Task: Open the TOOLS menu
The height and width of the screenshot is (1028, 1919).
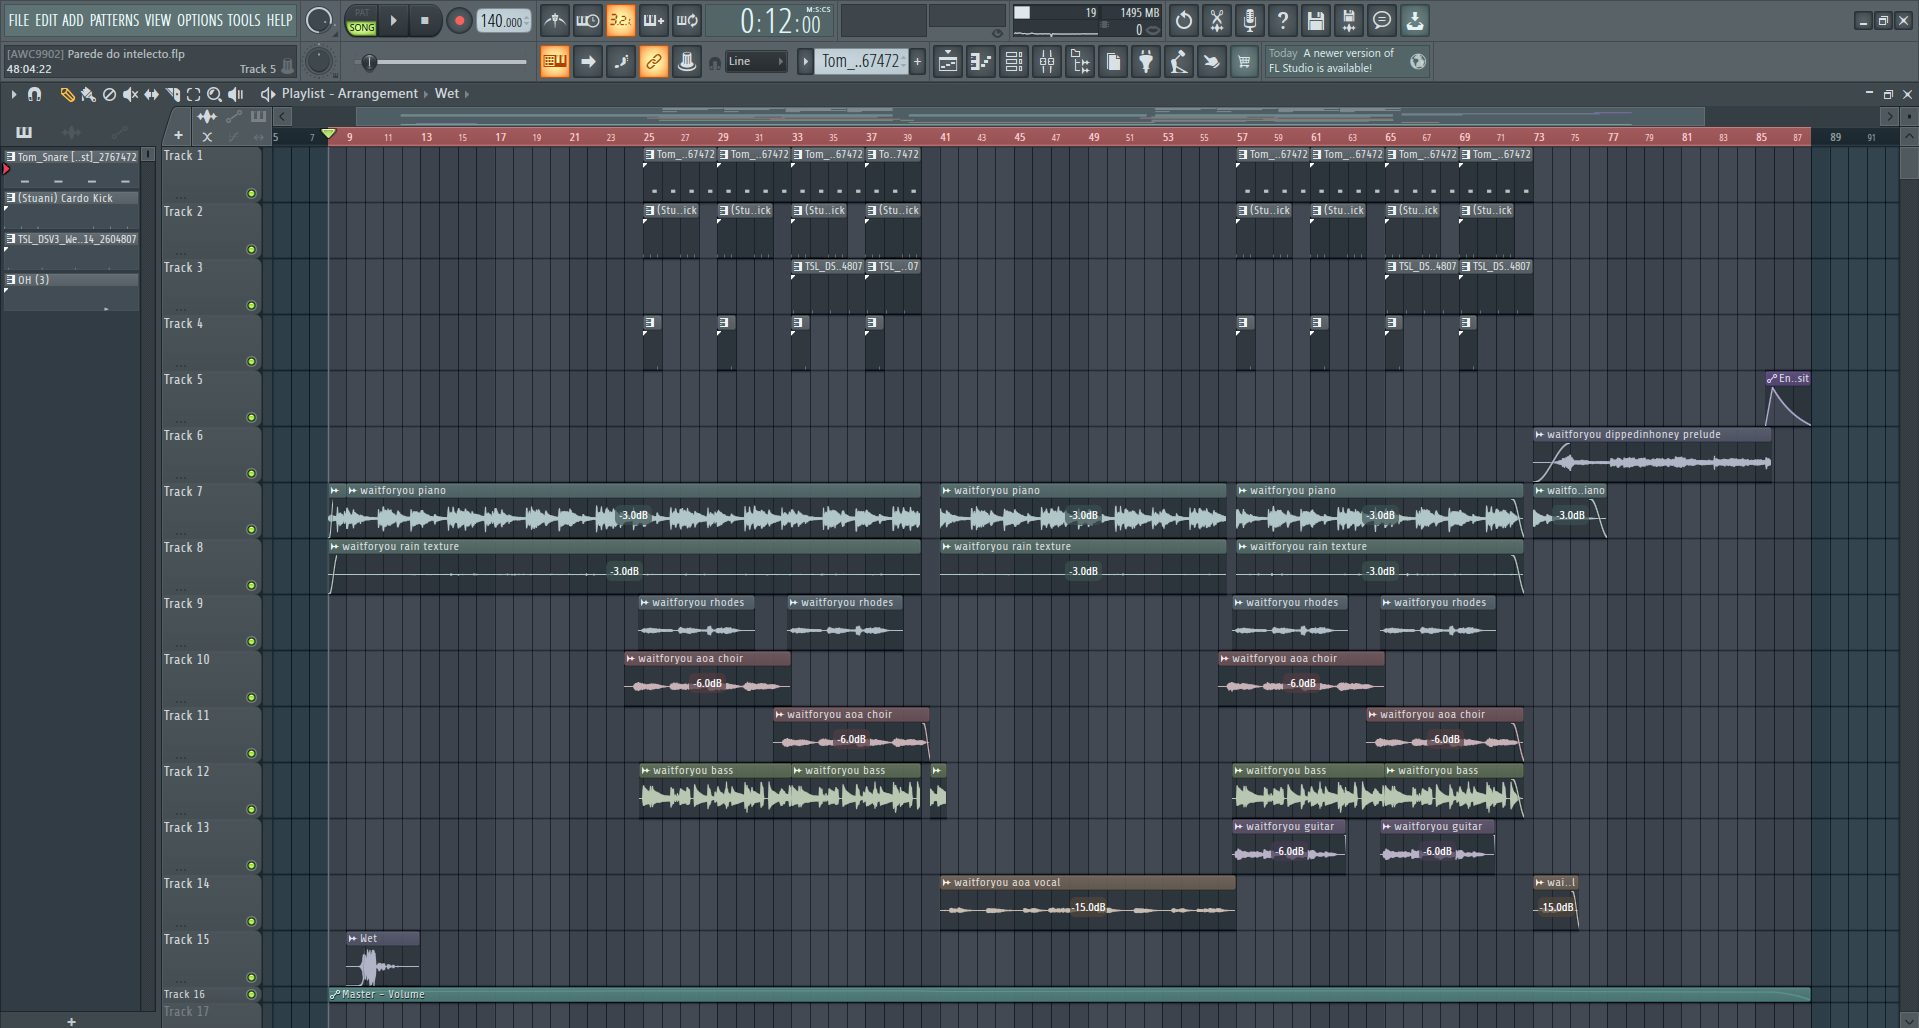Action: (x=244, y=20)
